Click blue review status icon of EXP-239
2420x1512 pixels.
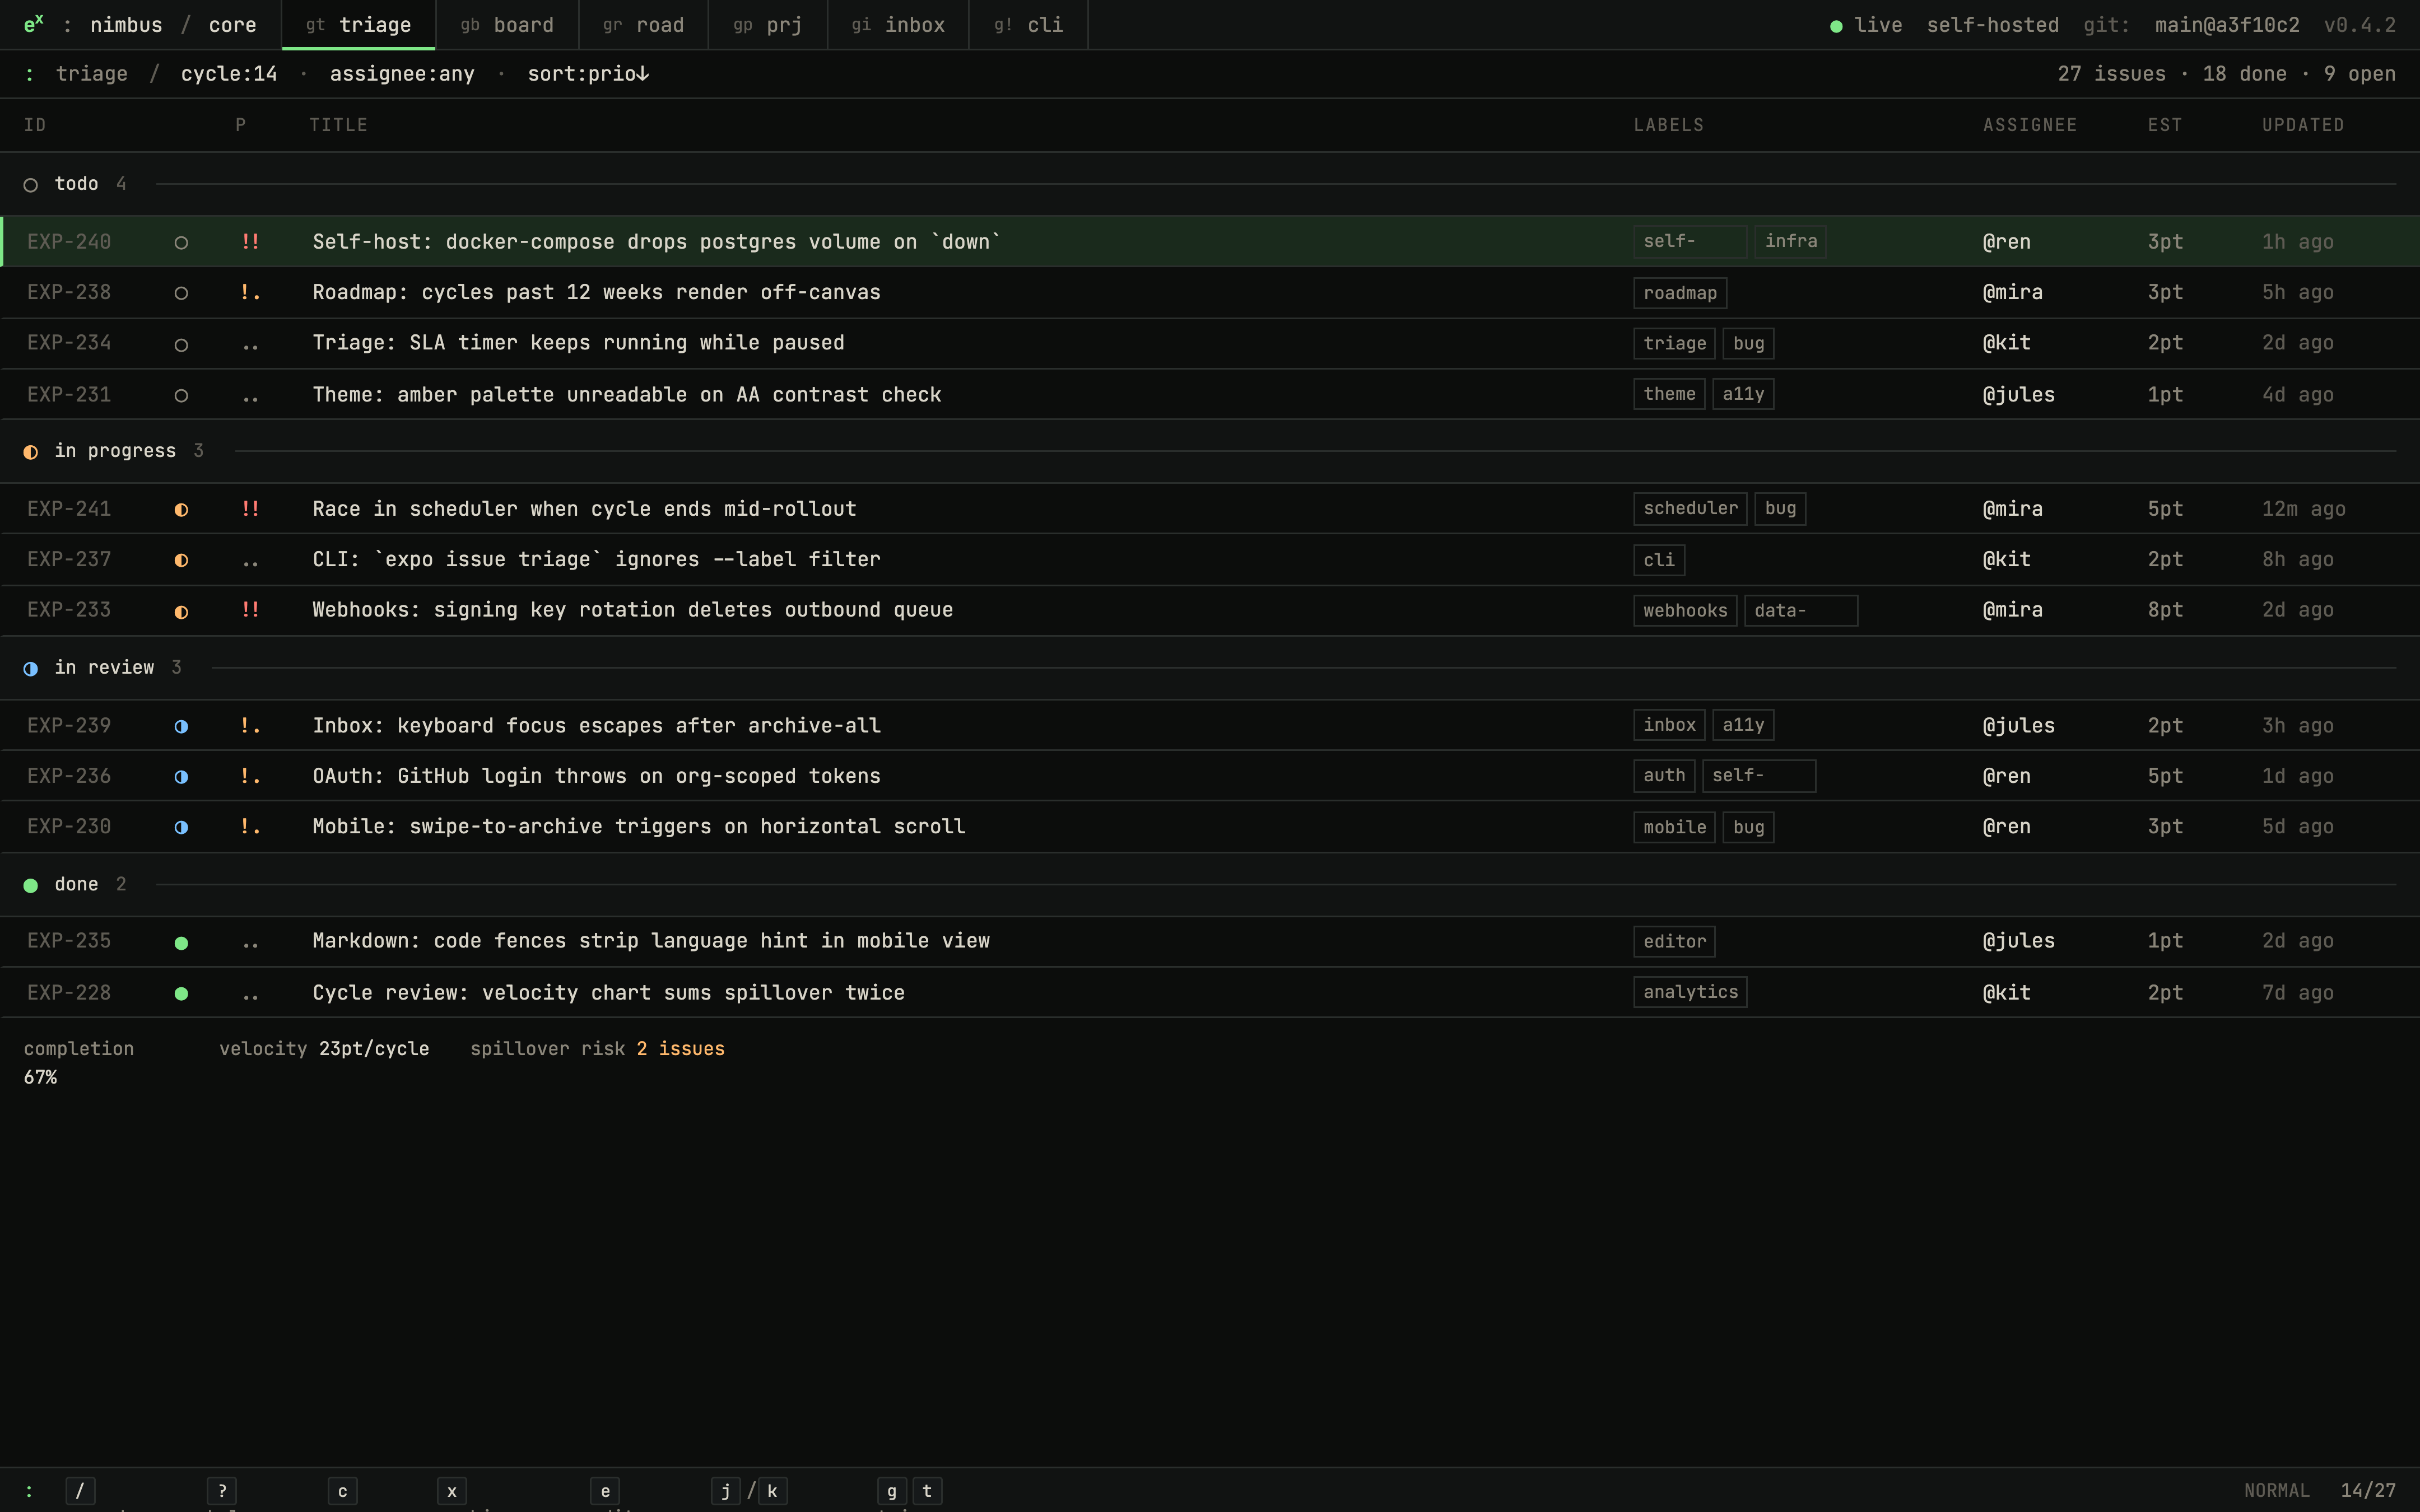tap(181, 727)
